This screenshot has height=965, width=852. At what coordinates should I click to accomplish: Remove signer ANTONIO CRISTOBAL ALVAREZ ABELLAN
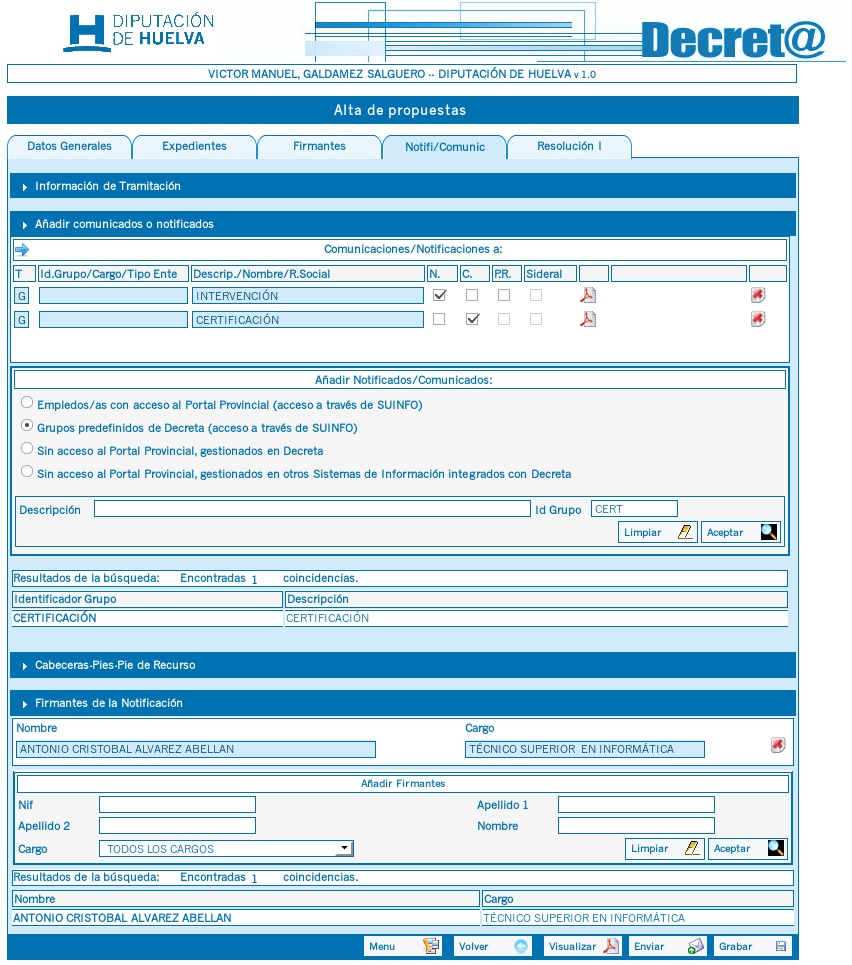tap(778, 745)
